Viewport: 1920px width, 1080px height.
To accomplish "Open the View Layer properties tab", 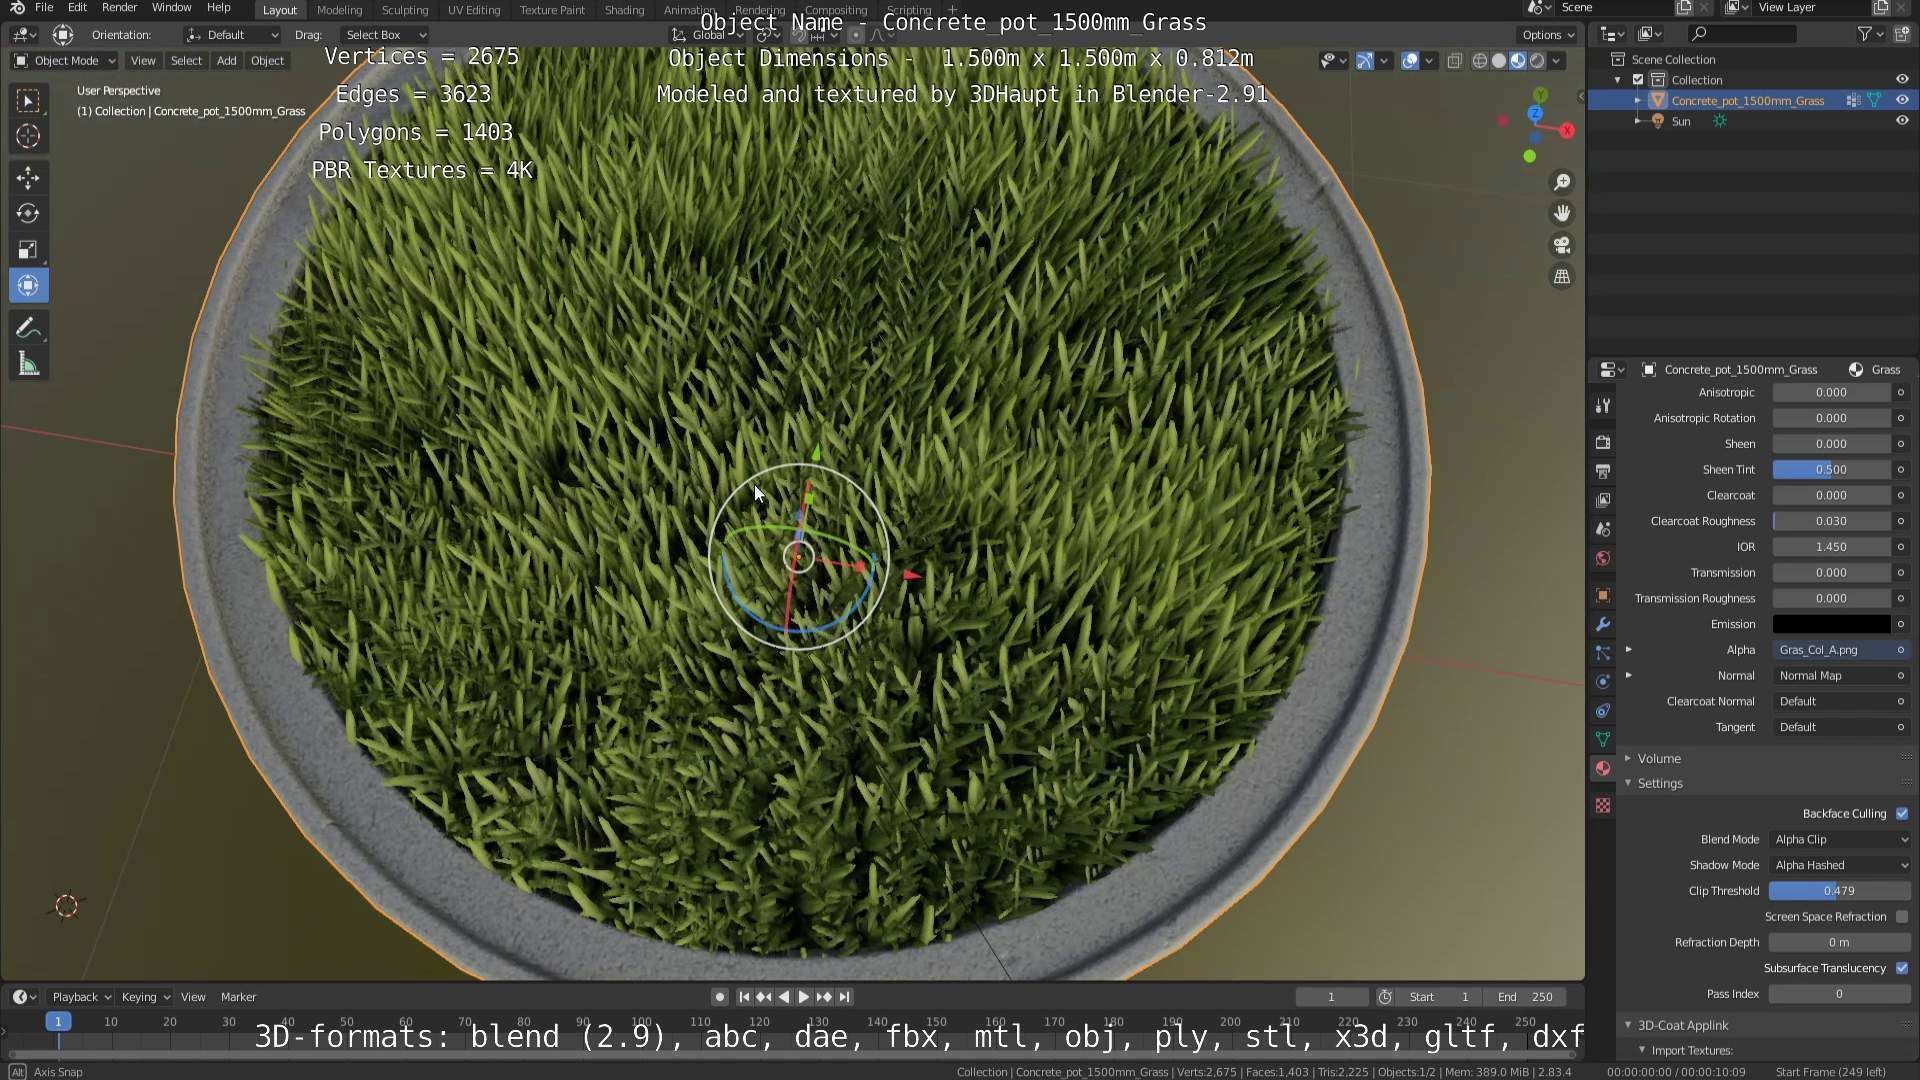I will (1603, 500).
